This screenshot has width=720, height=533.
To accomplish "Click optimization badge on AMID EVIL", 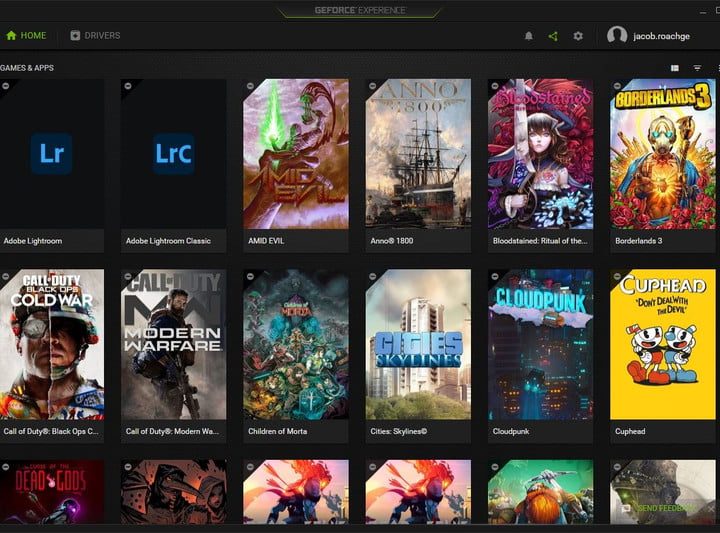I will (x=250, y=86).
